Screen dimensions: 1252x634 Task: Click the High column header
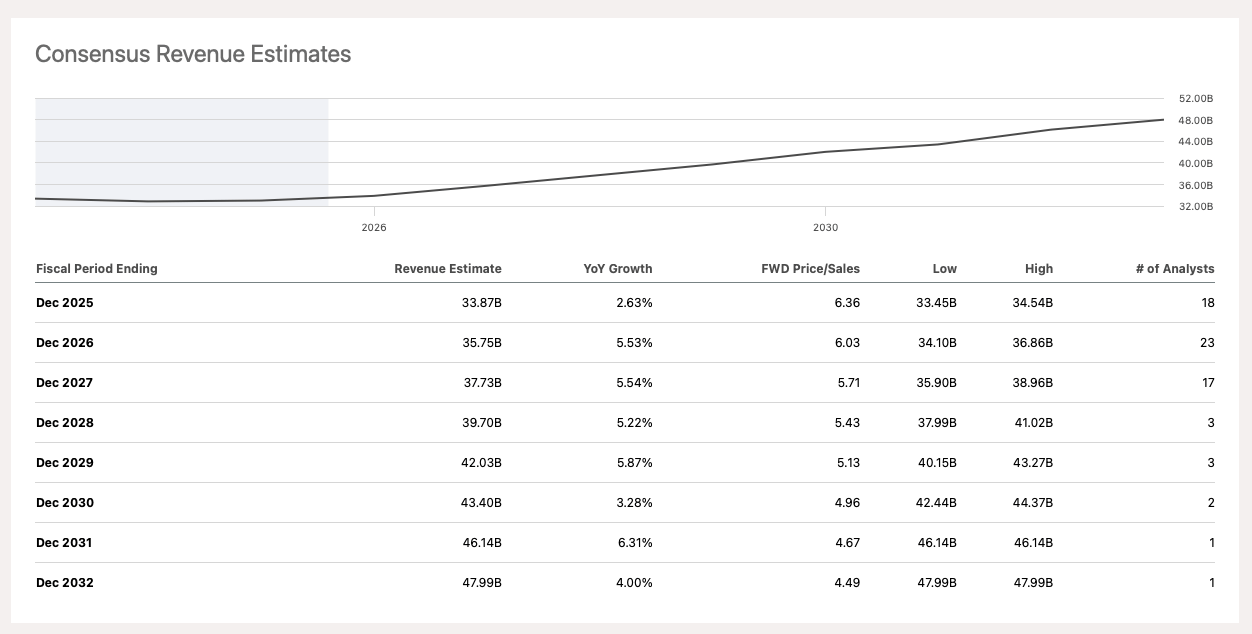click(1038, 269)
